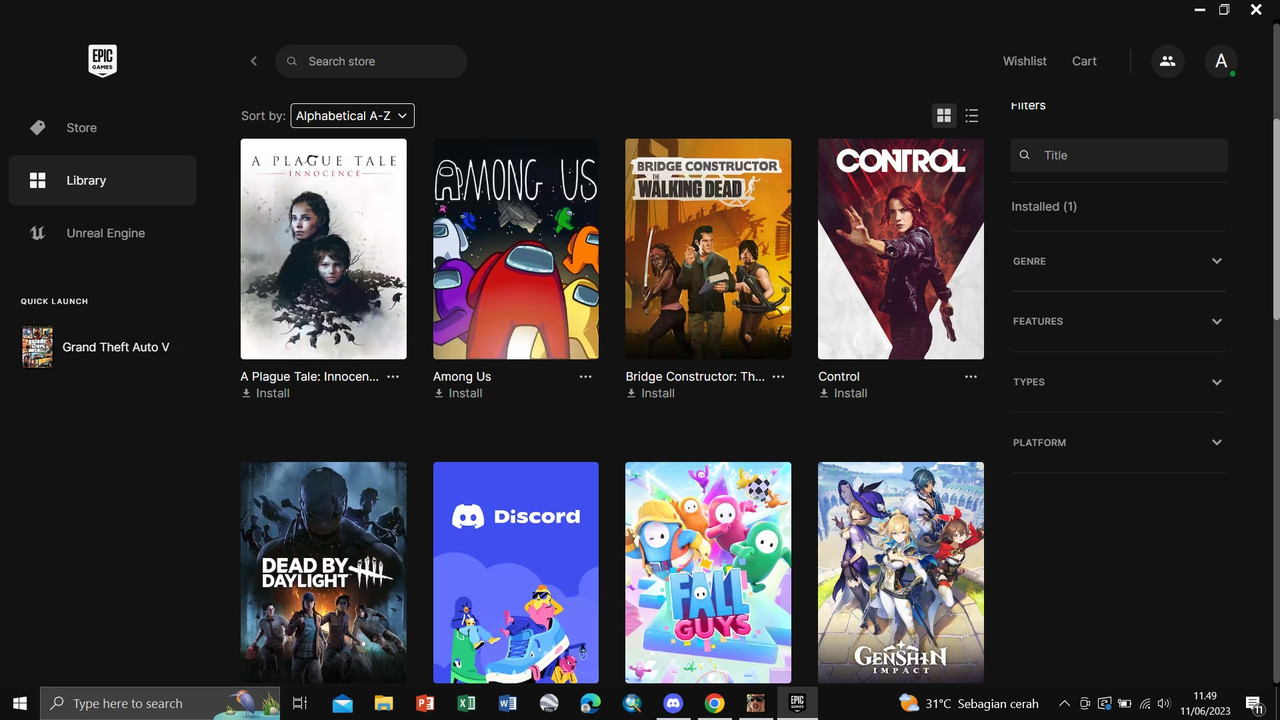Open the Windows Start menu
This screenshot has width=1280, height=720.
tap(19, 703)
